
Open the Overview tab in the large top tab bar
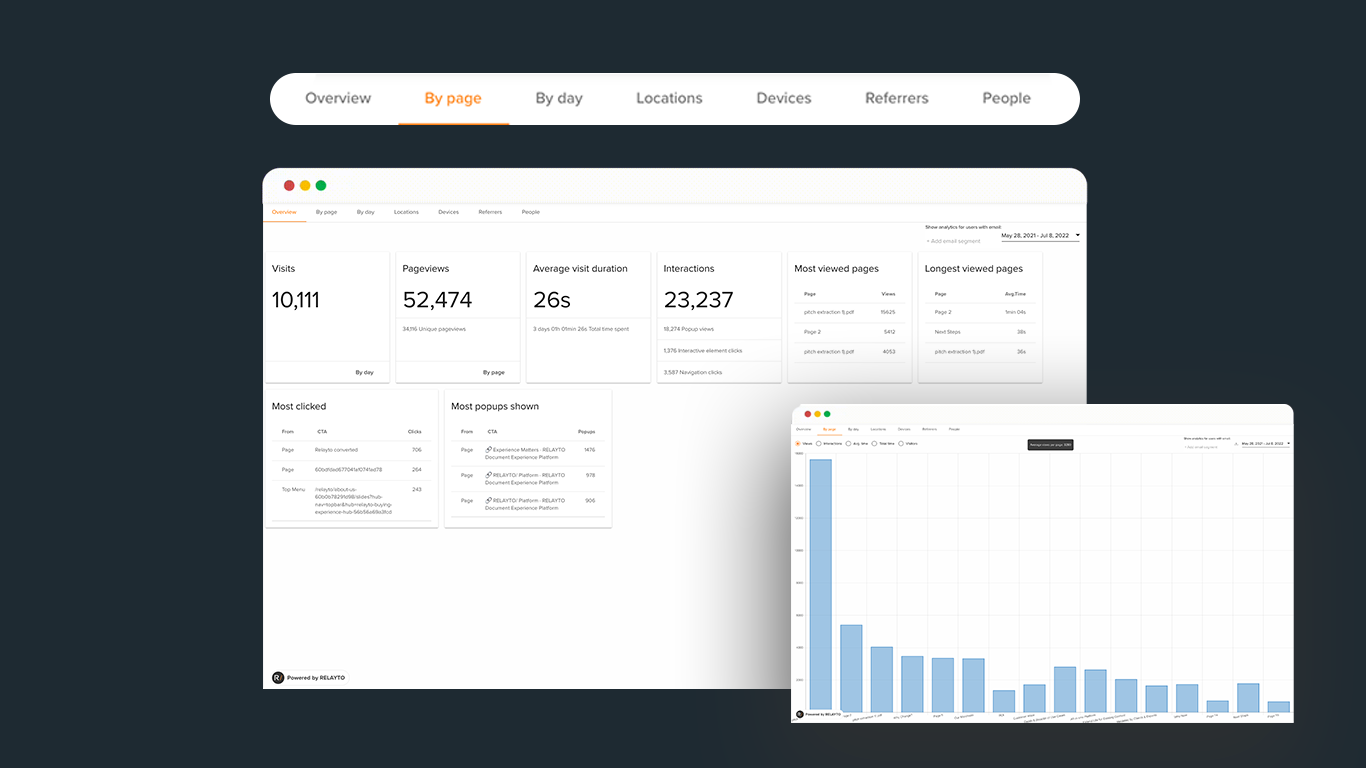[x=338, y=98]
